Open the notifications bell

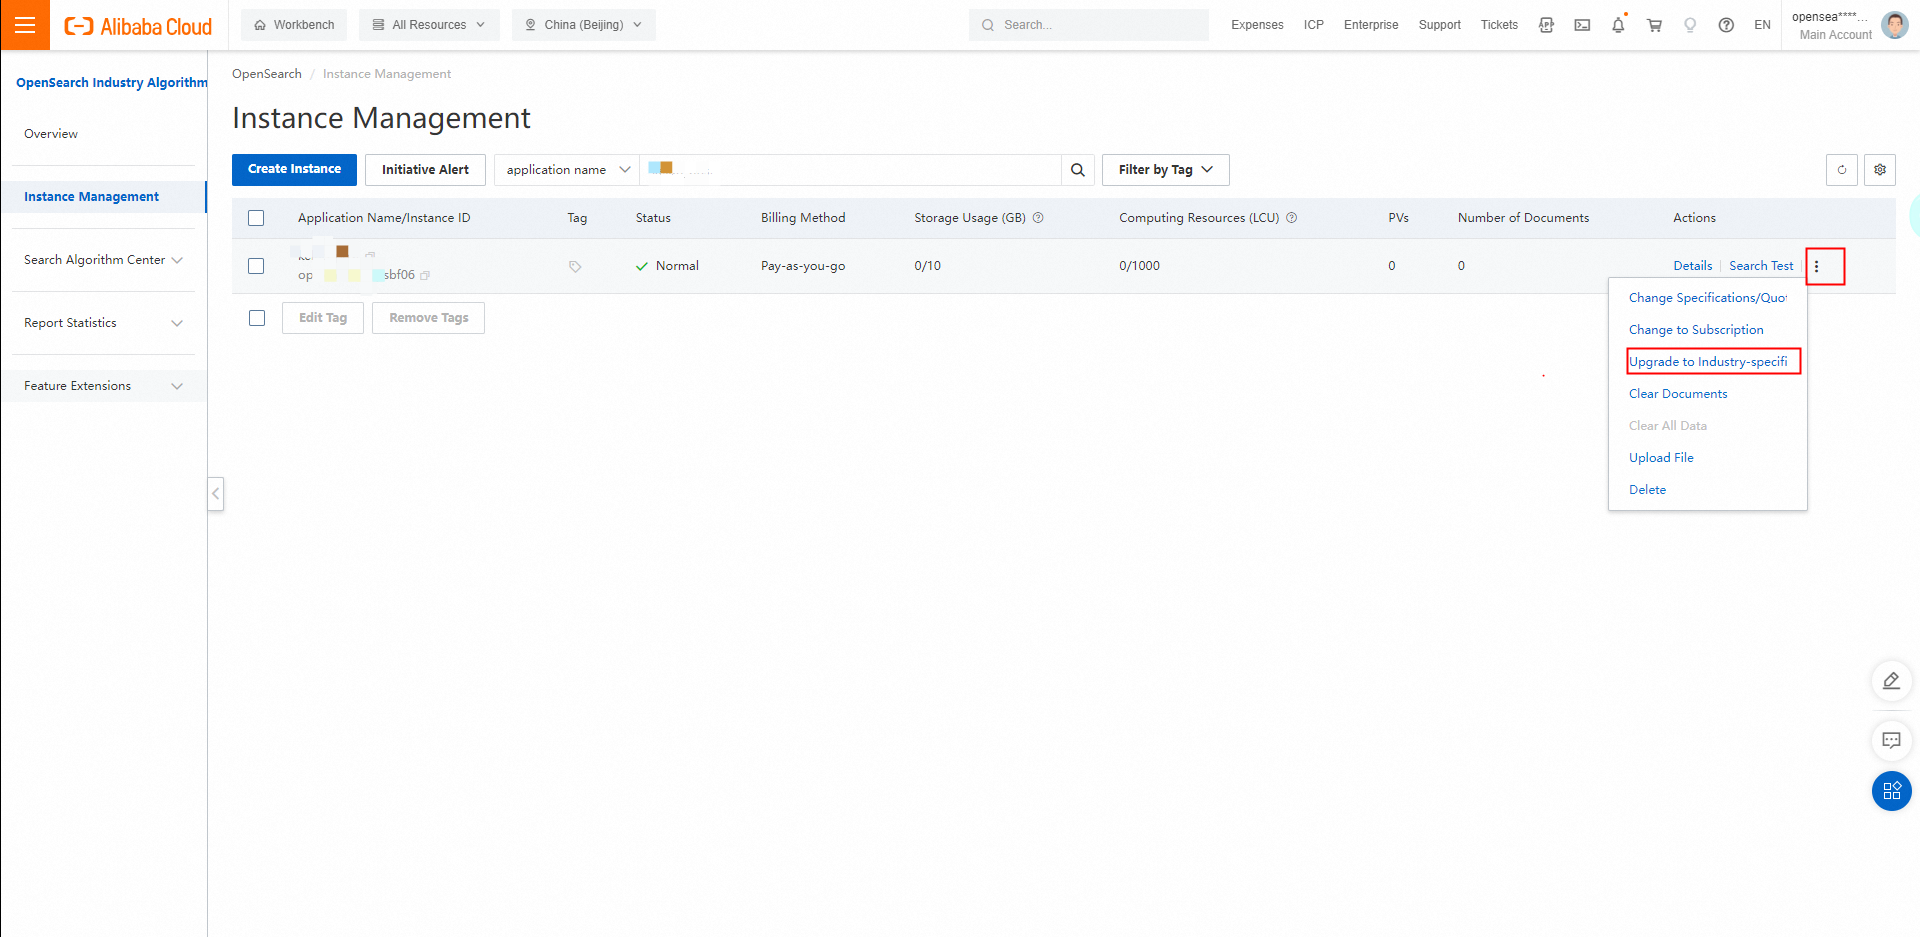(1618, 25)
